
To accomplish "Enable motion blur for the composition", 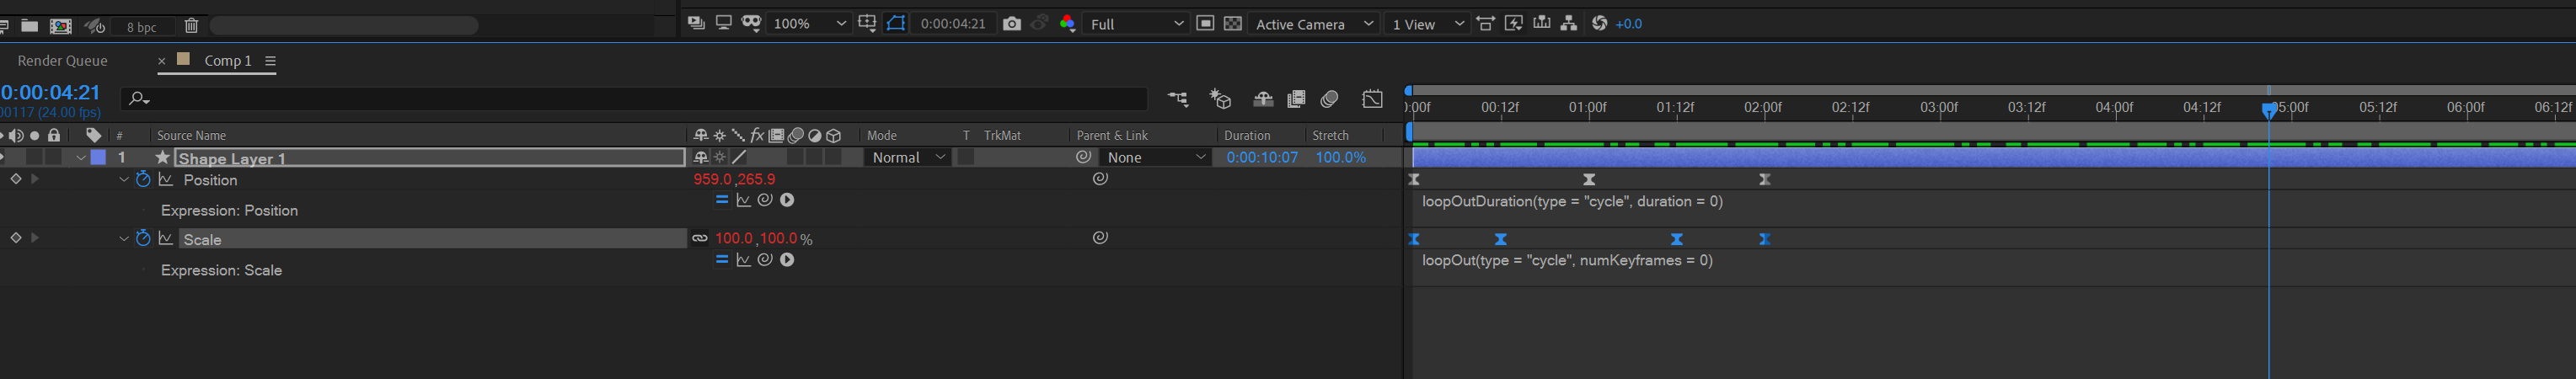I will (1329, 99).
